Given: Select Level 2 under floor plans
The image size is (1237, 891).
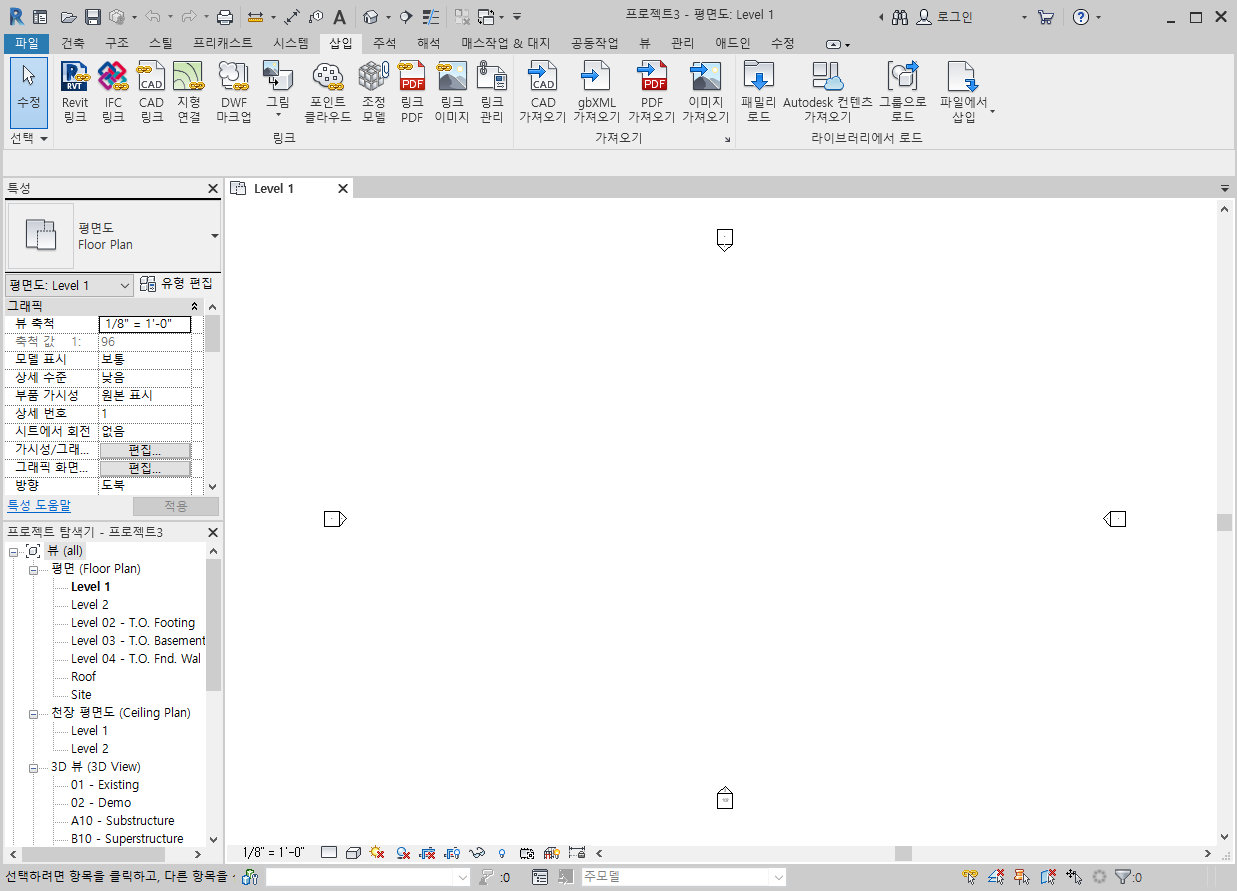Looking at the screenshot, I should coord(90,605).
